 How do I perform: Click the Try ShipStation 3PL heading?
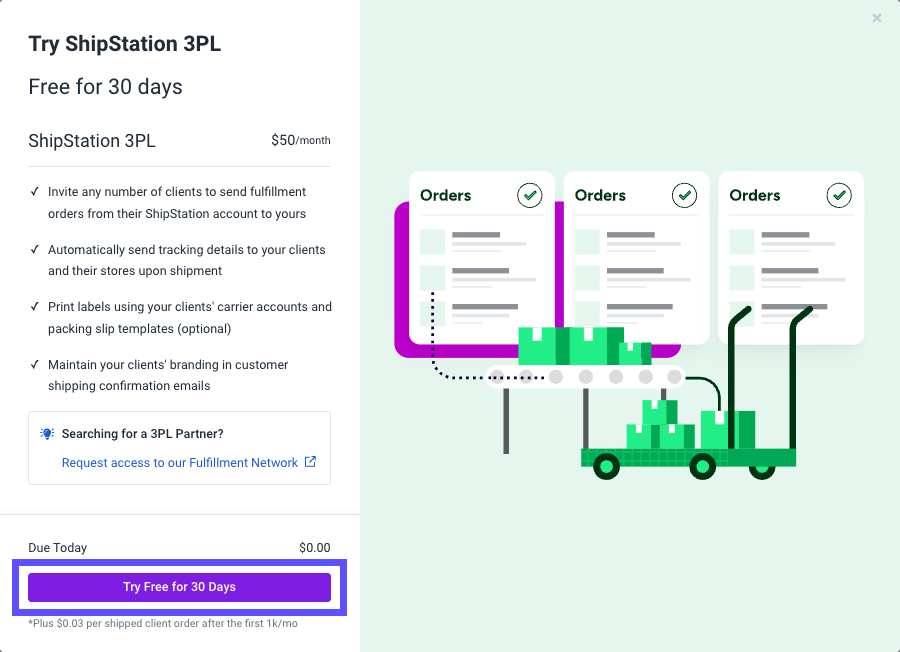124,44
